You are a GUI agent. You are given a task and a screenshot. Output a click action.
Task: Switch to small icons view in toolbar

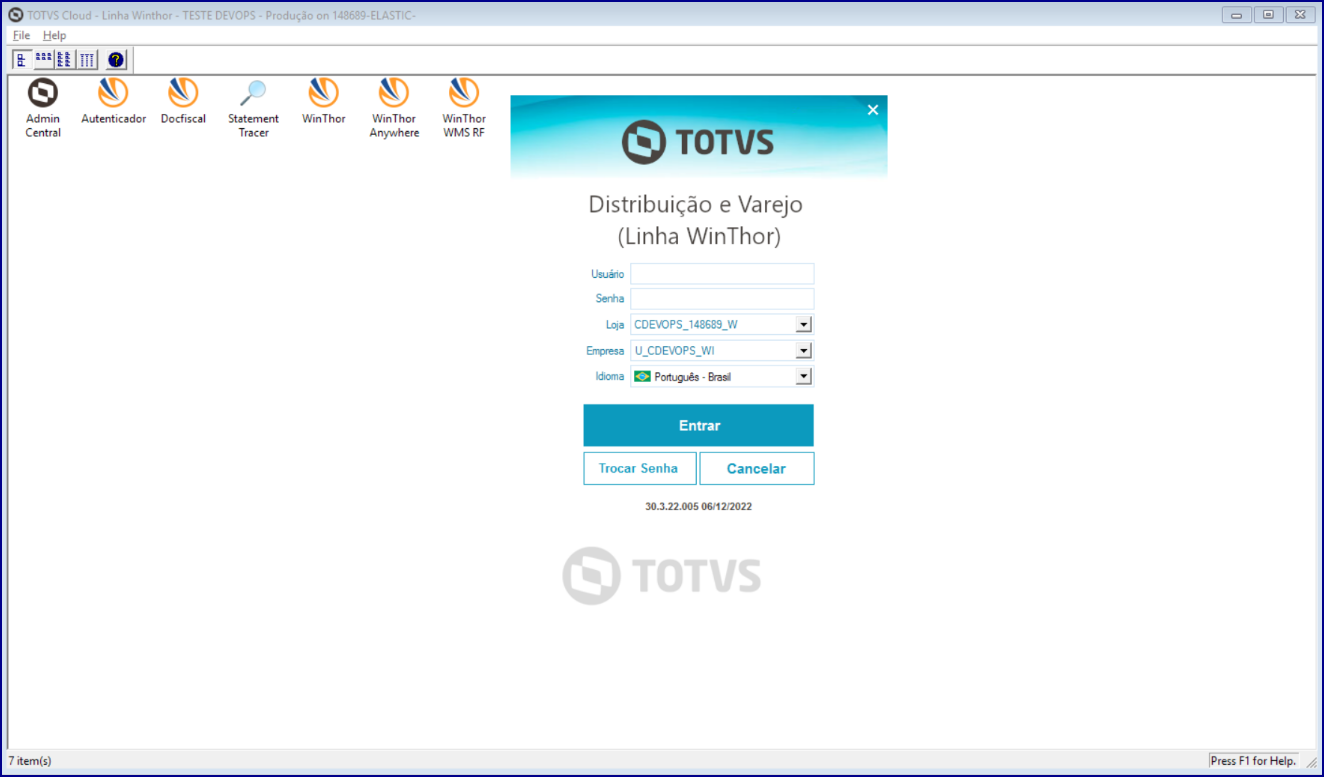pos(43,60)
